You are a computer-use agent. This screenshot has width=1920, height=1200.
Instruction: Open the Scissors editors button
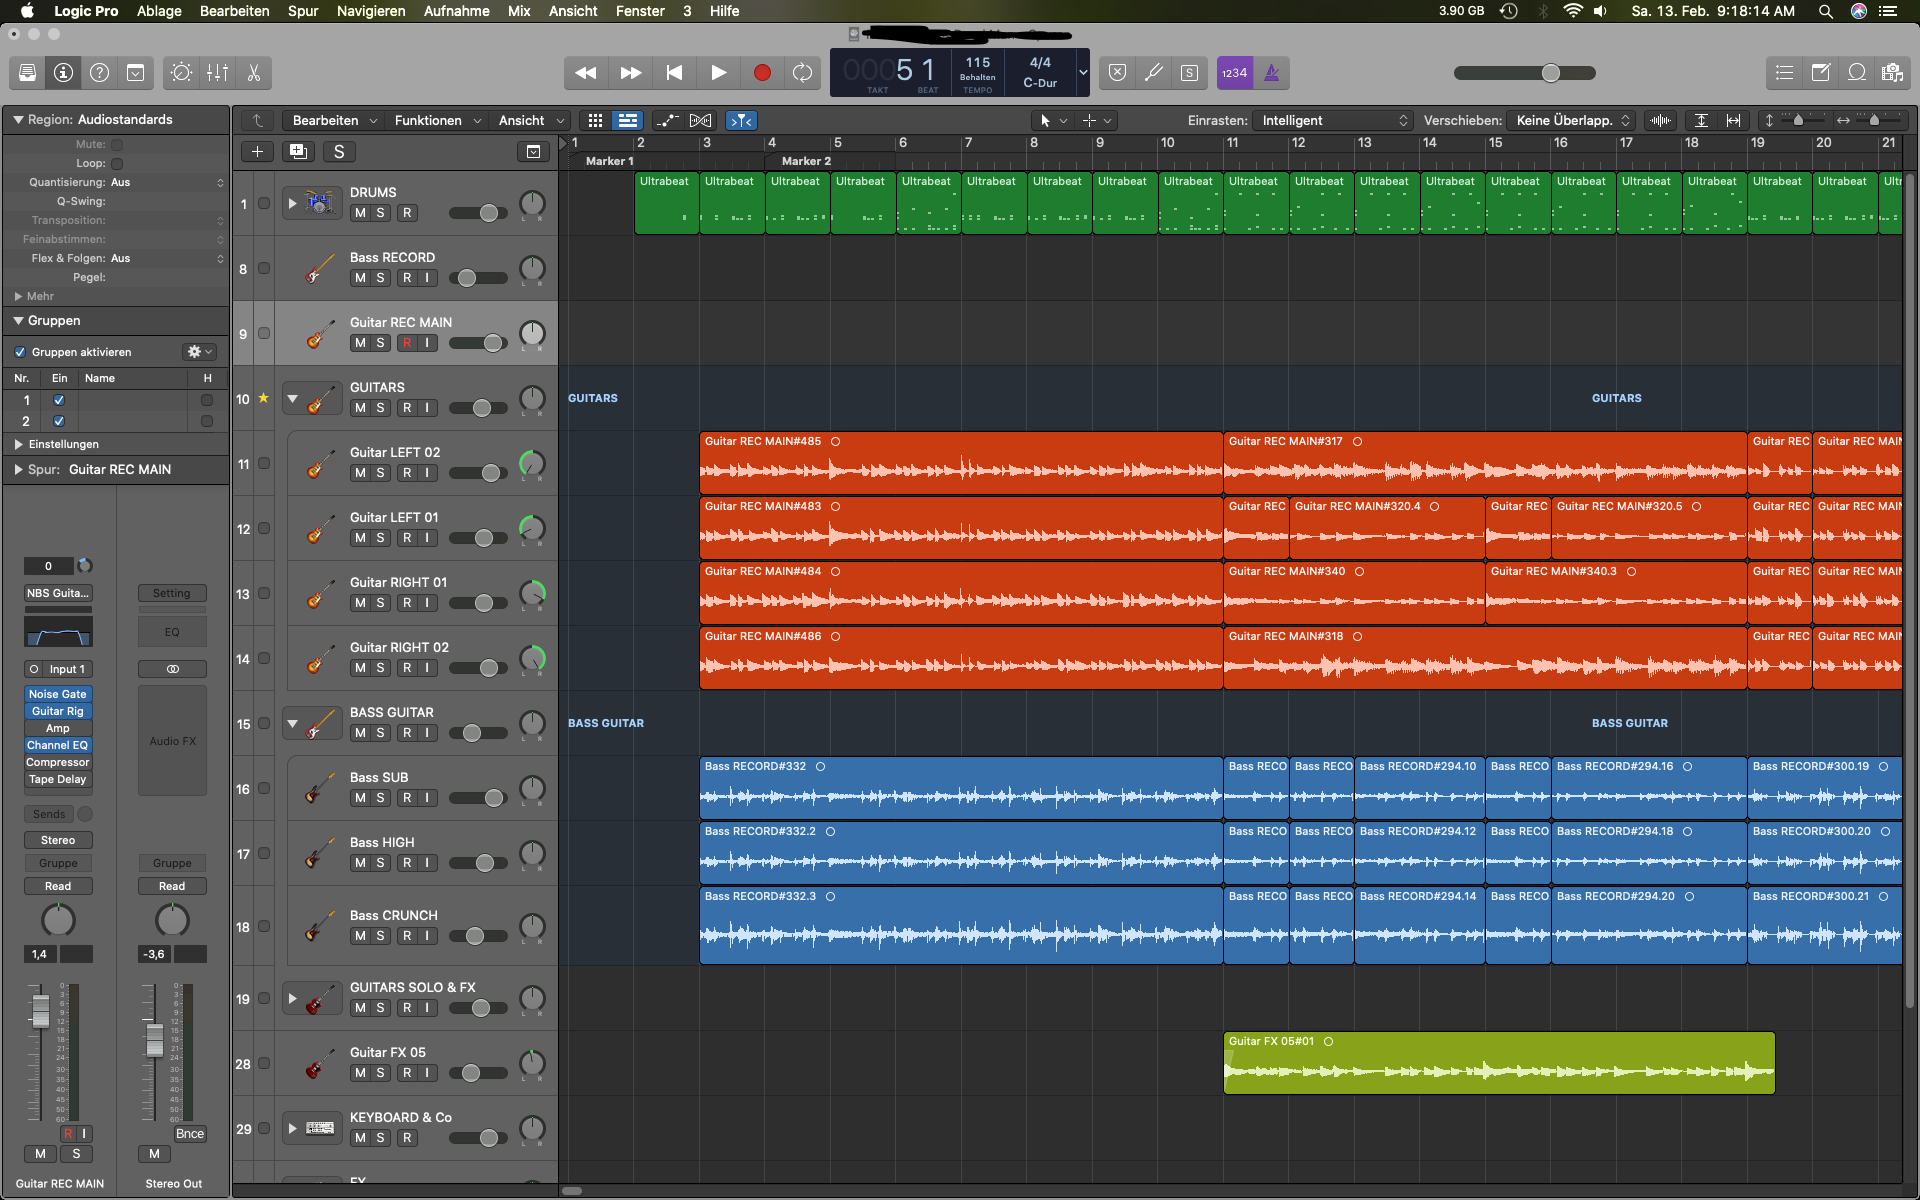tap(254, 73)
